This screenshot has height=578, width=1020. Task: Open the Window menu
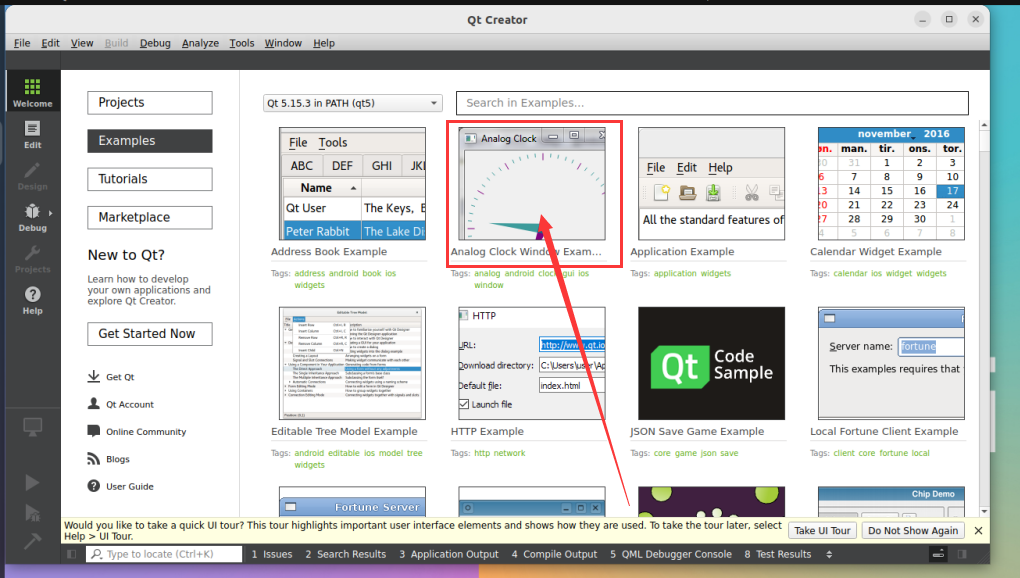283,43
